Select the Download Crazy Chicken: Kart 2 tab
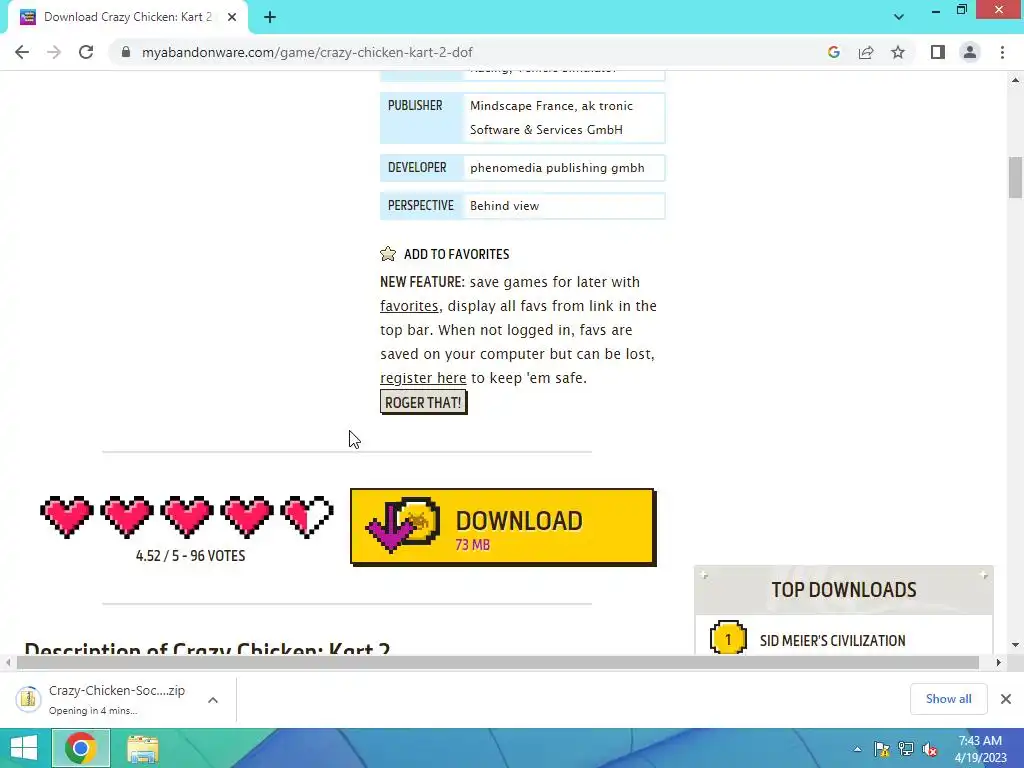 tap(128, 17)
